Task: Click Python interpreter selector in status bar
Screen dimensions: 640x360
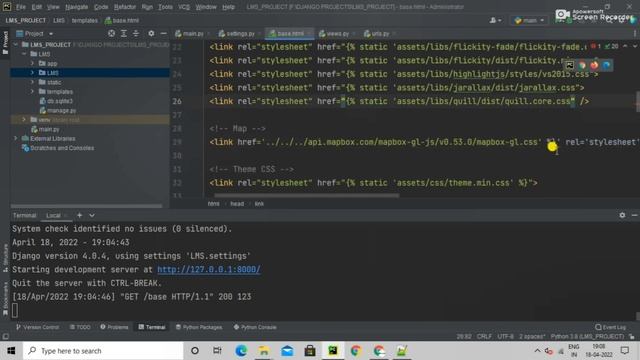Action: click(x=587, y=337)
